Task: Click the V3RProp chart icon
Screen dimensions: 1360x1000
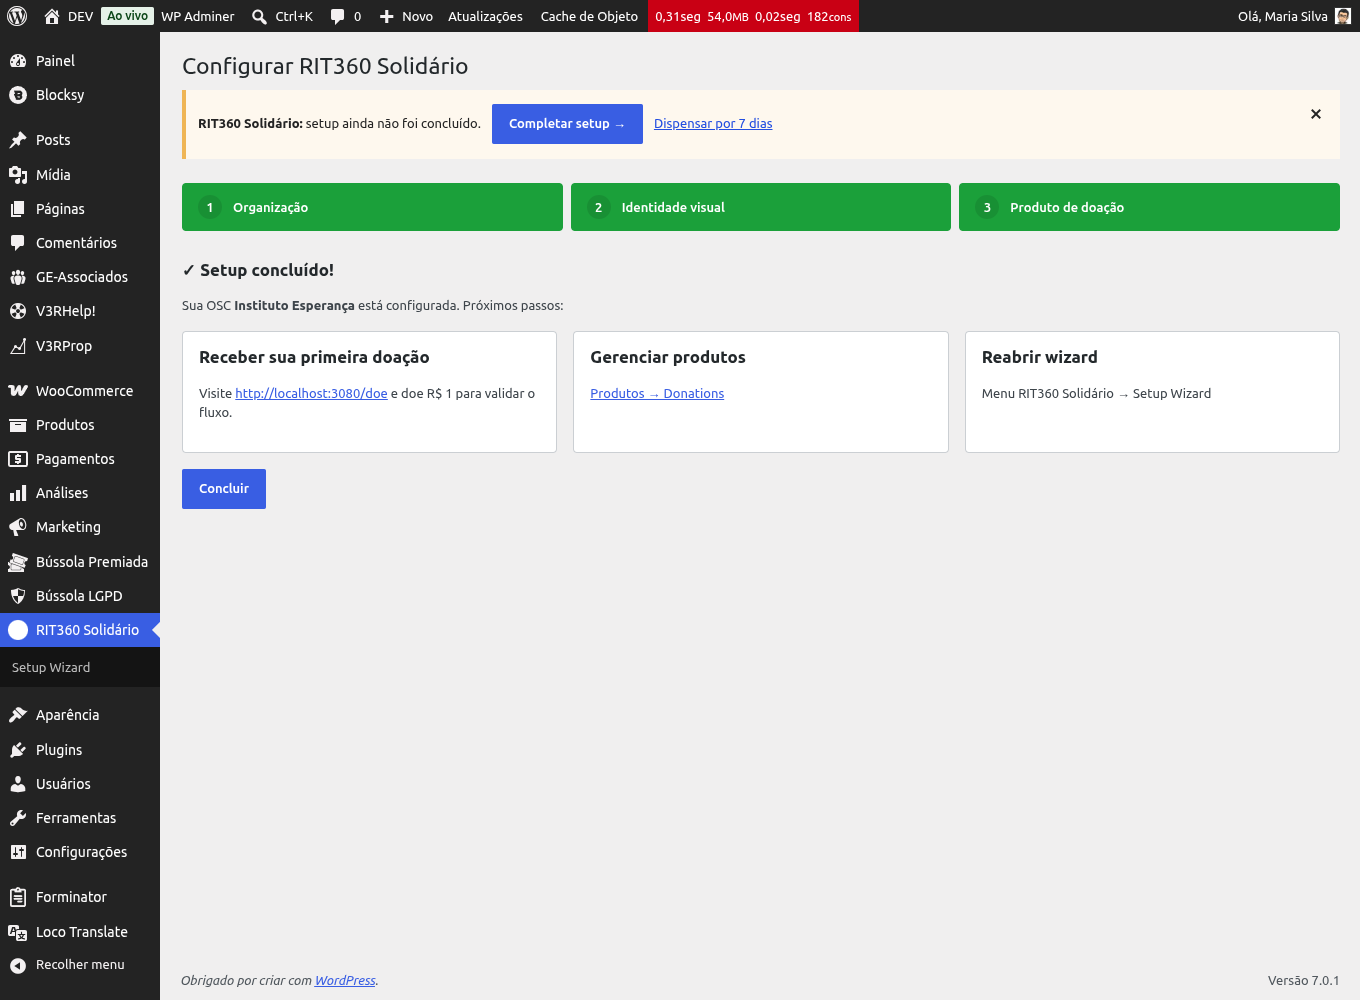Action: point(18,346)
